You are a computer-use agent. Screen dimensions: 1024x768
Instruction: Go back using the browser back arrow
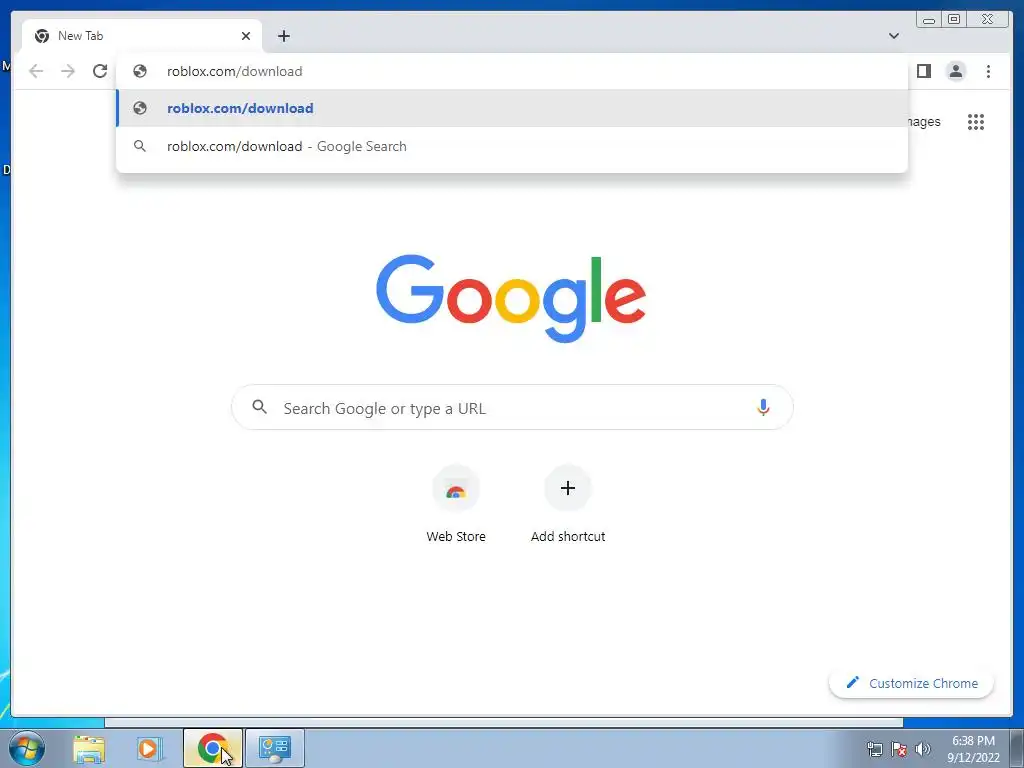point(36,71)
